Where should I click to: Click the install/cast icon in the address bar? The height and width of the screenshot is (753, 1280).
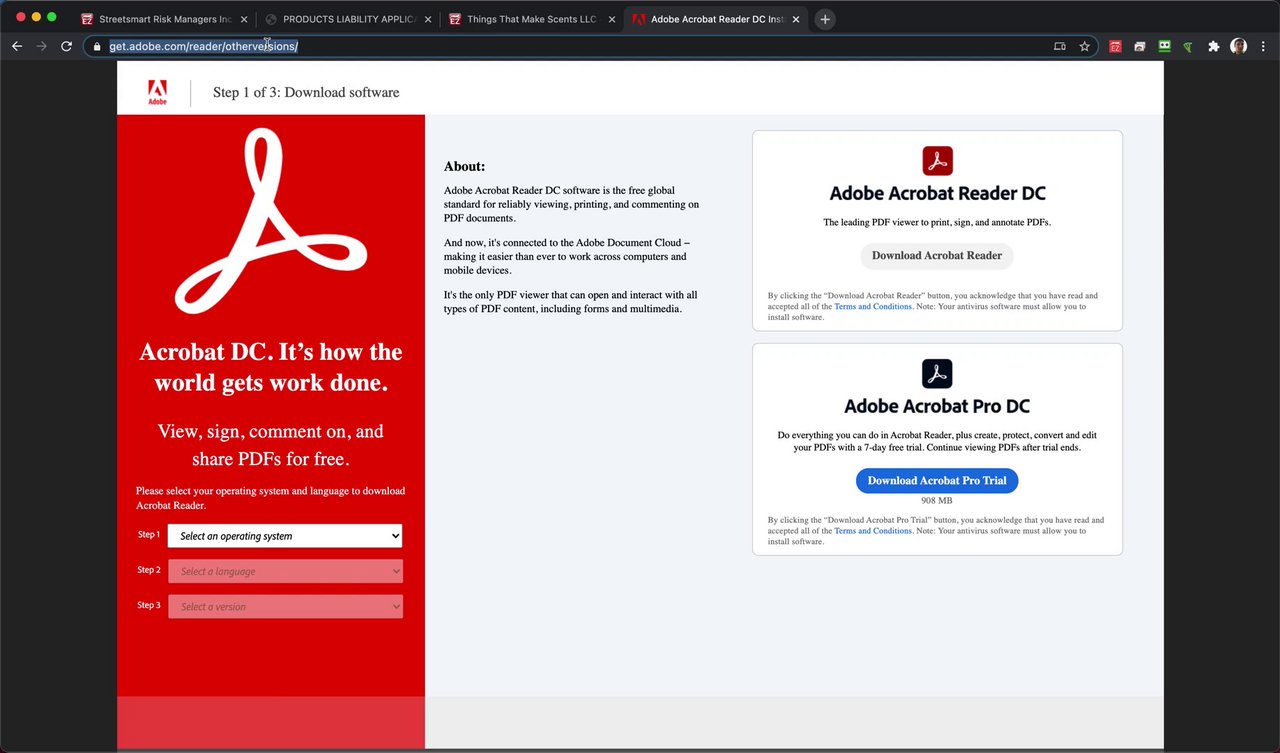1060,46
